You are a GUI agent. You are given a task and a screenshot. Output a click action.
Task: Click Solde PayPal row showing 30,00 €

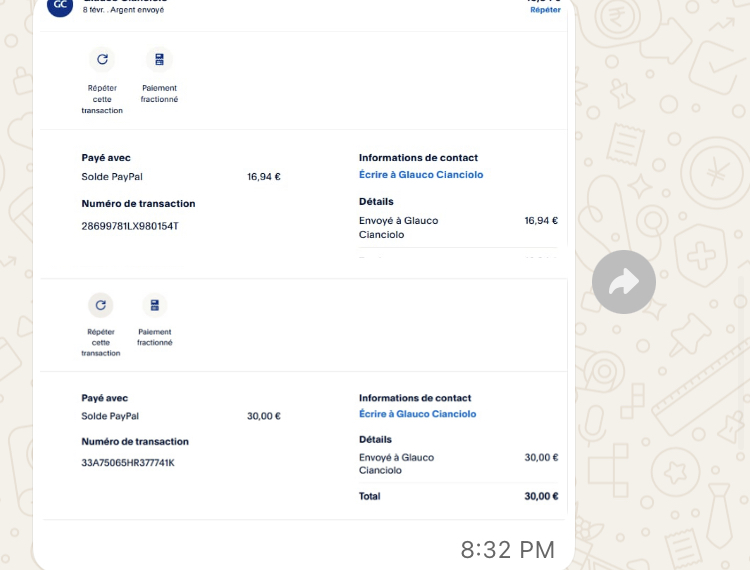(x=180, y=416)
